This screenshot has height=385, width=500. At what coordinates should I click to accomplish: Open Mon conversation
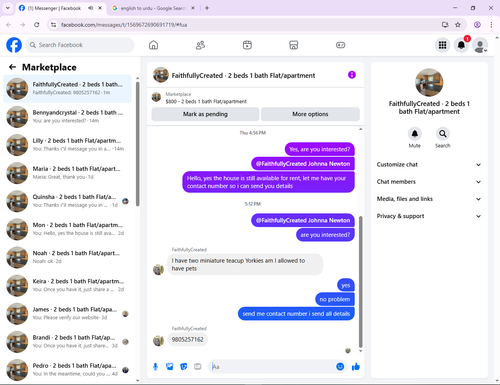[x=67, y=229]
